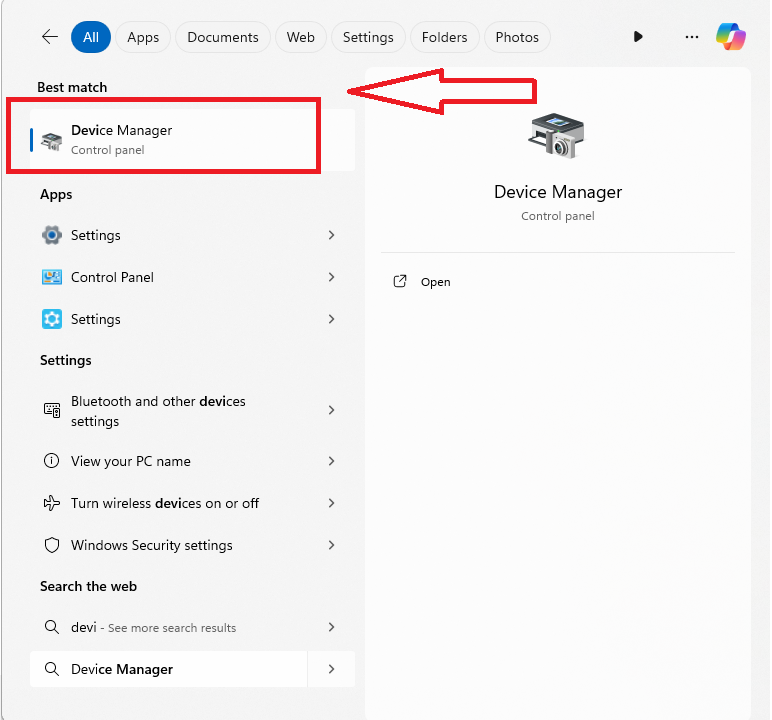
Task: Open Copilot from the colorful icon
Action: coord(731,36)
